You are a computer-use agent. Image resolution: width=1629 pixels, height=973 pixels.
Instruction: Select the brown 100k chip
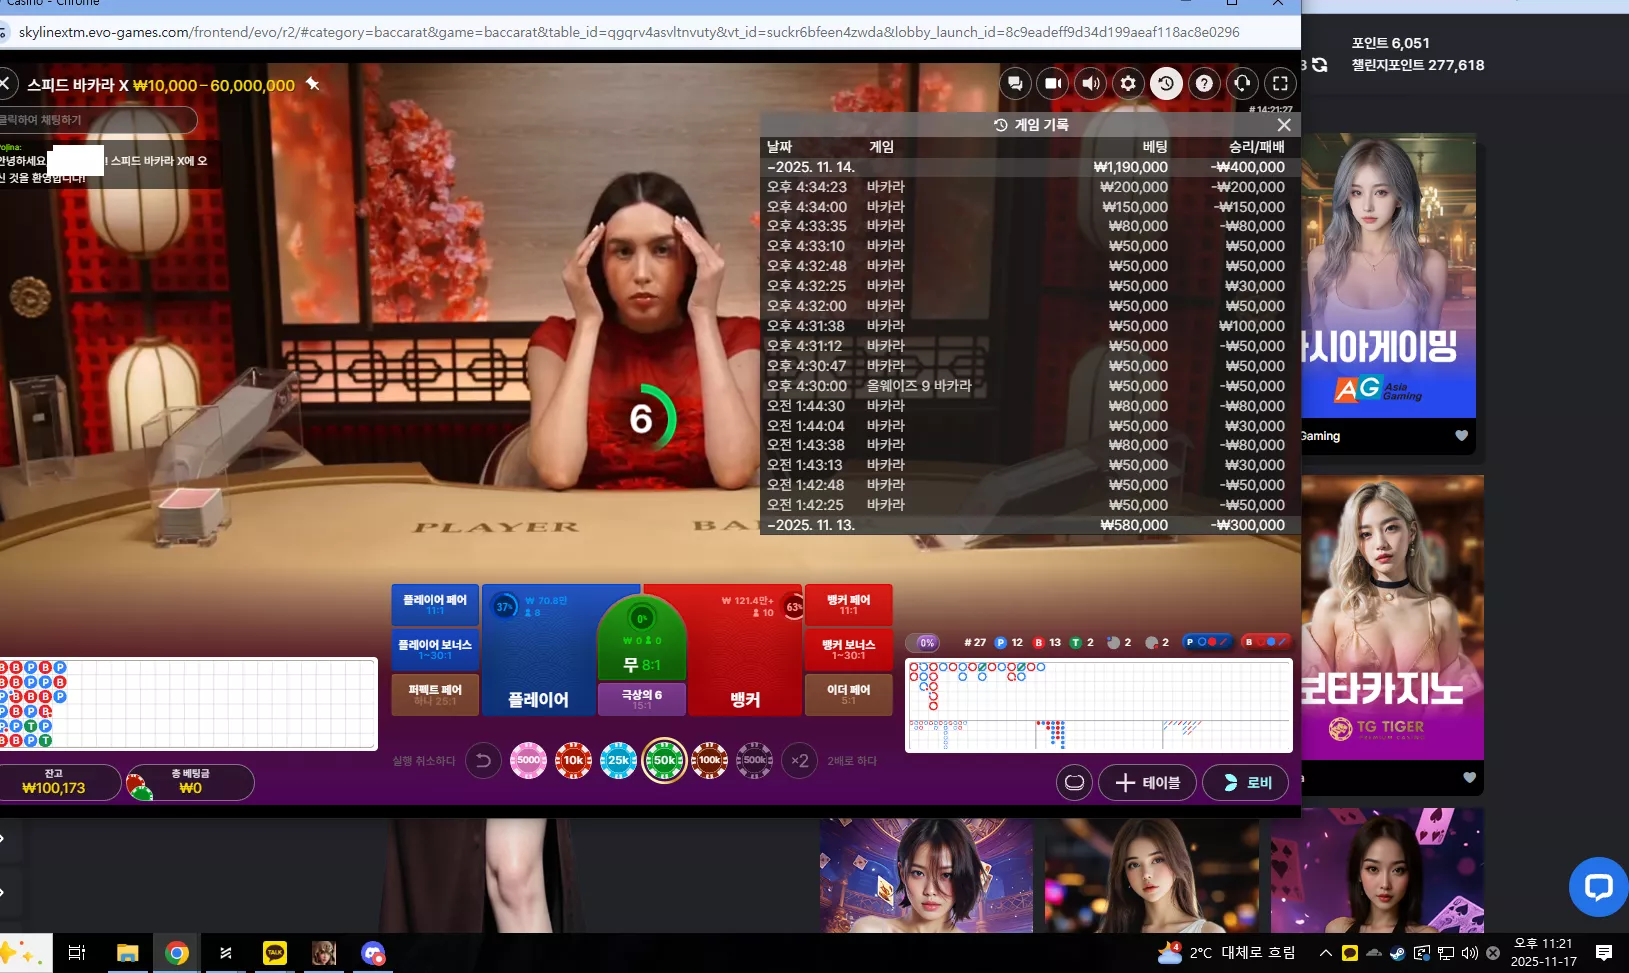pyautogui.click(x=710, y=760)
